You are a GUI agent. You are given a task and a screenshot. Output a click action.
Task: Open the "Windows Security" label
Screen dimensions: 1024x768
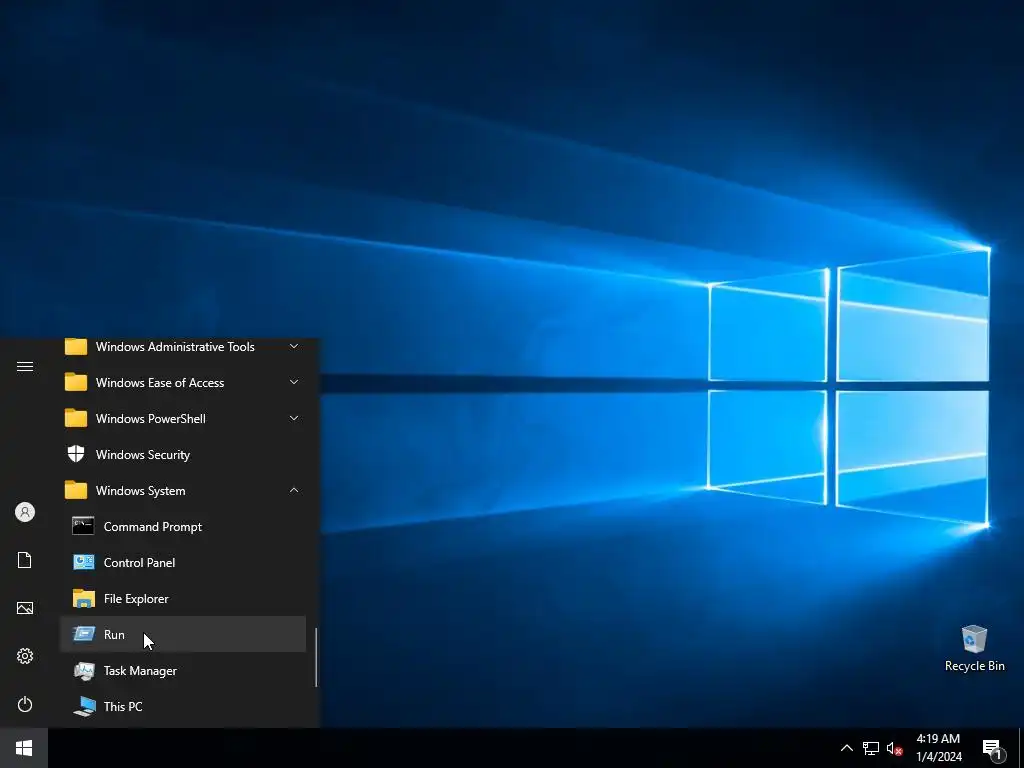coord(143,455)
